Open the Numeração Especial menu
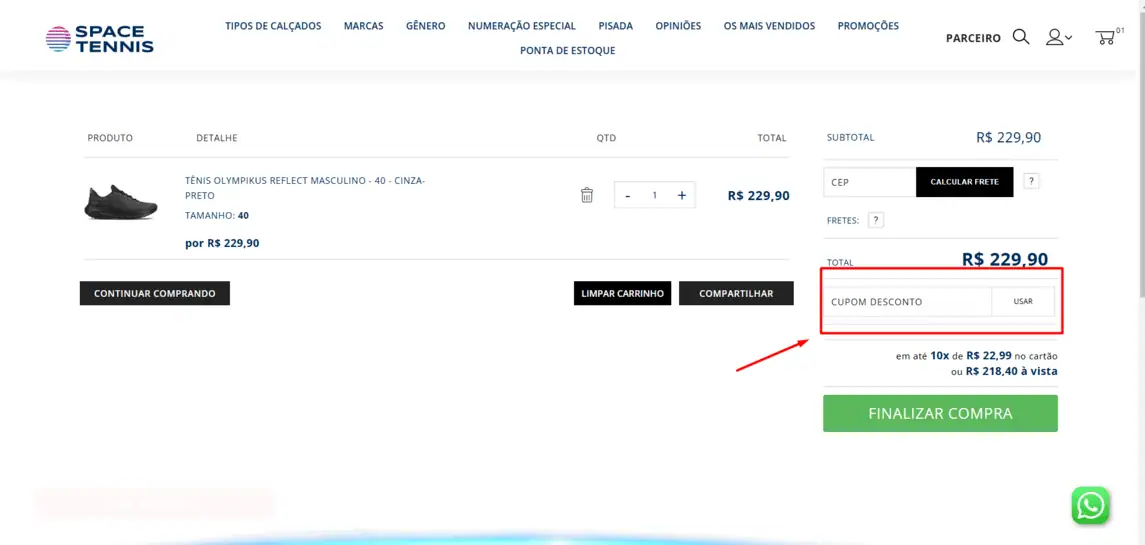1145x545 pixels. click(522, 26)
